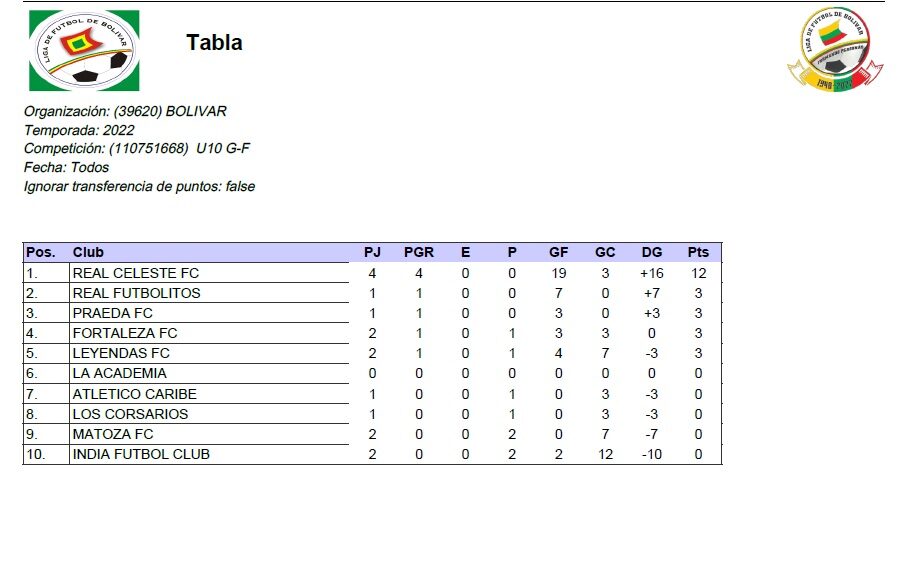Click the Pts column header
The image size is (916, 572).
(x=698, y=252)
